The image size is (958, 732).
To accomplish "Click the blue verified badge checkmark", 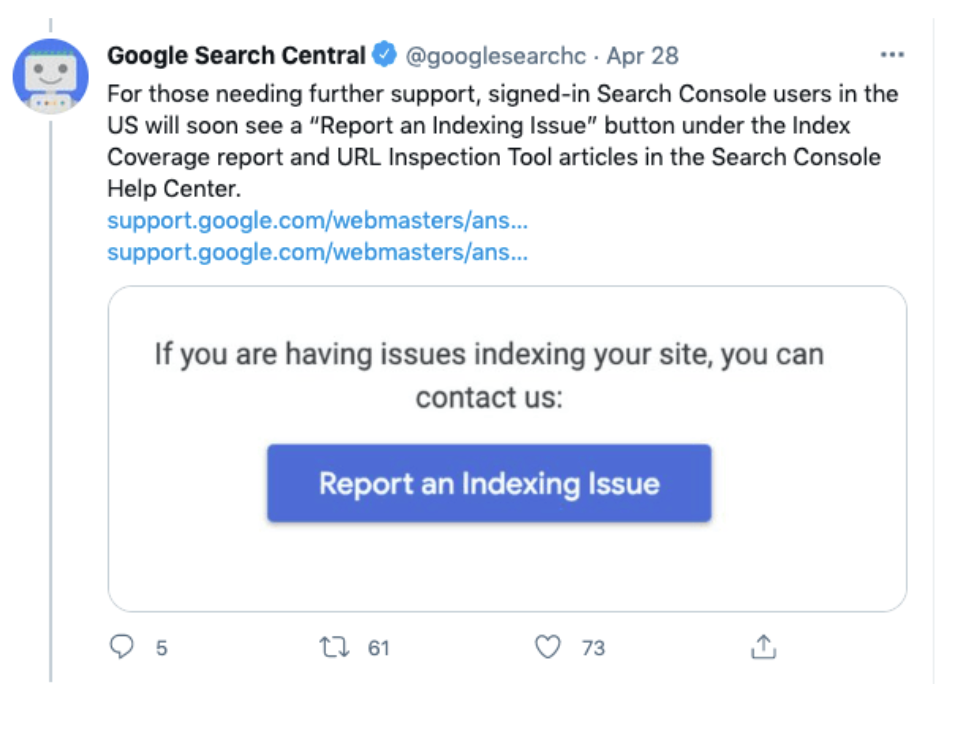I will [x=385, y=55].
